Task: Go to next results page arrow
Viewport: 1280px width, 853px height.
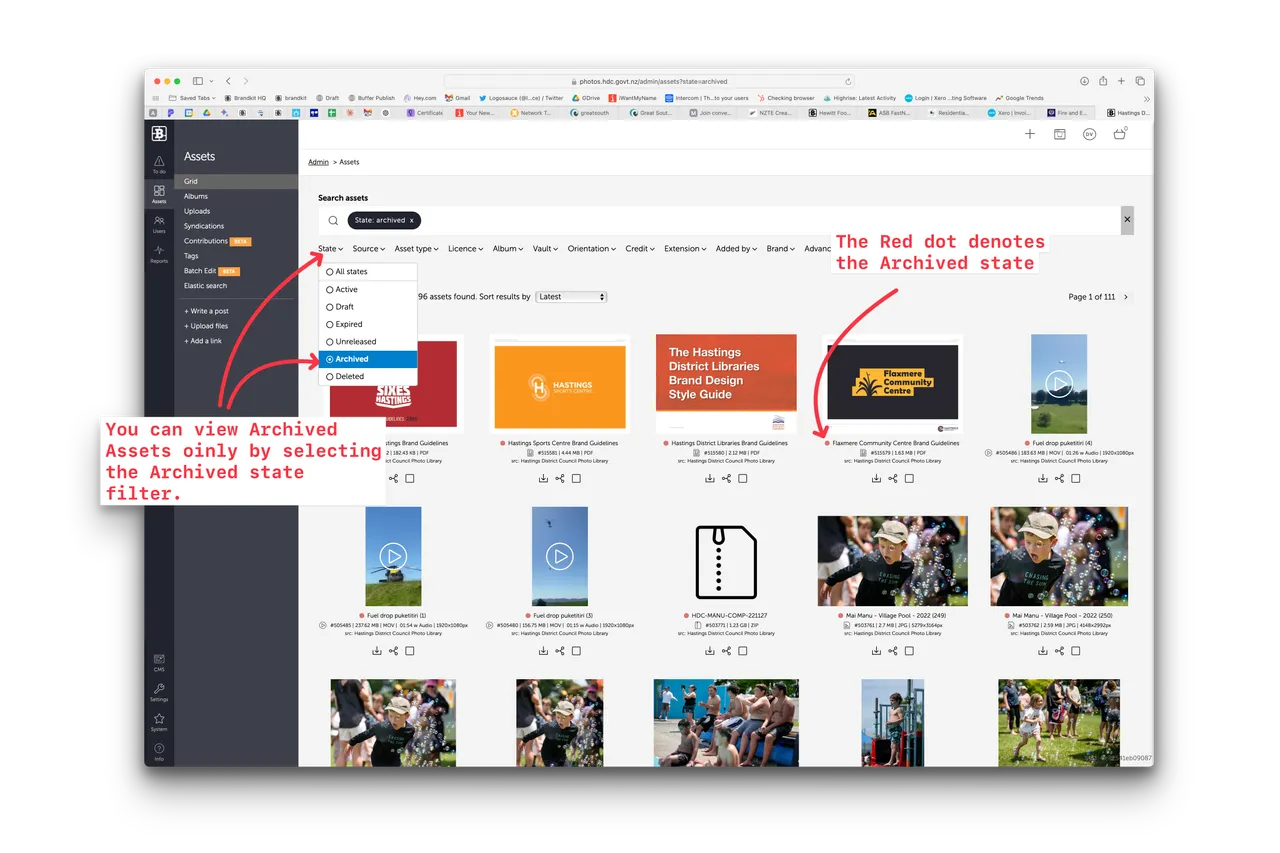Action: click(1126, 297)
